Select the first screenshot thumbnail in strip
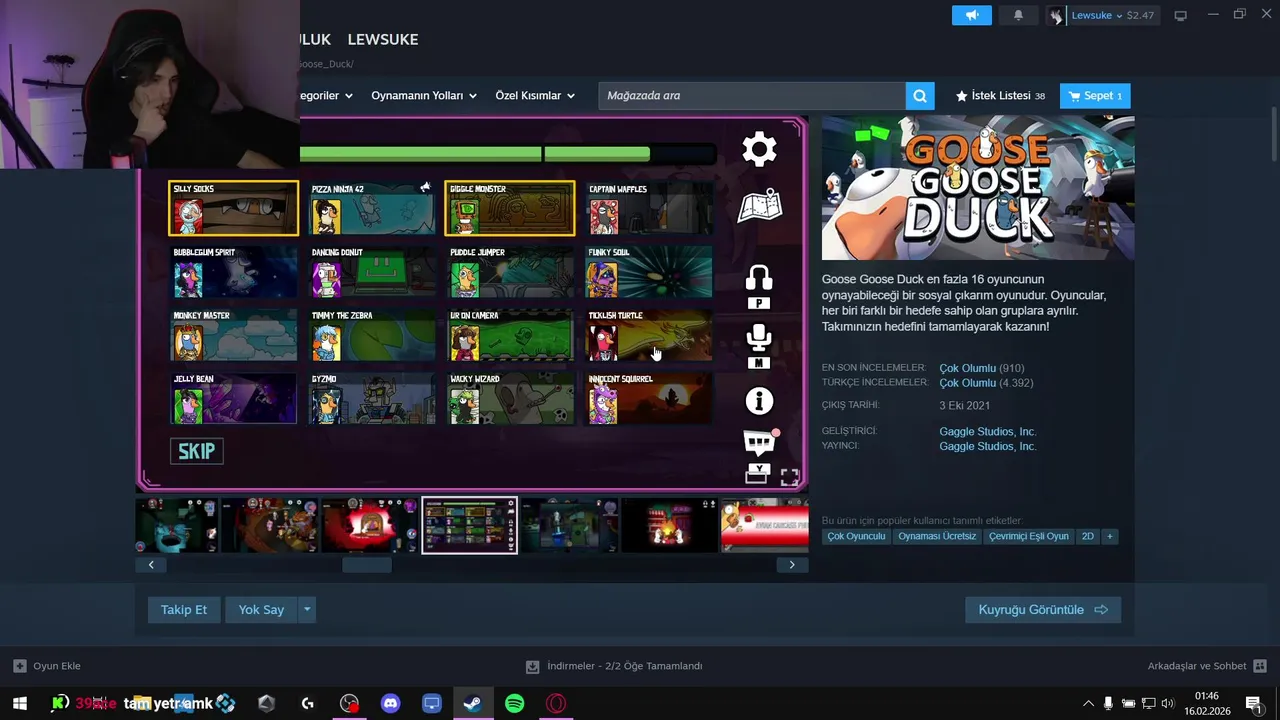The width and height of the screenshot is (1280, 720). pyautogui.click(x=176, y=525)
